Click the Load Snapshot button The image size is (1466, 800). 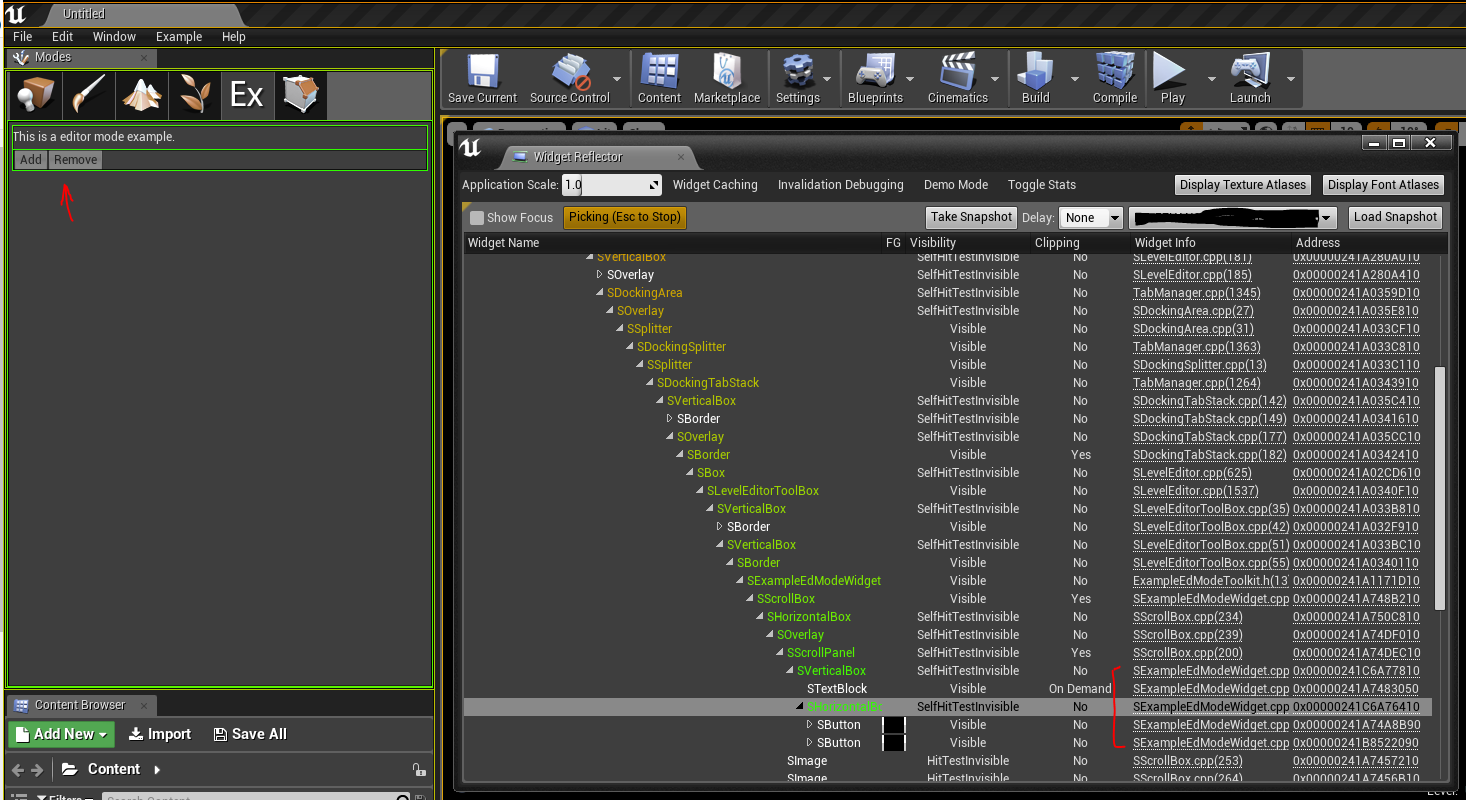point(1395,217)
